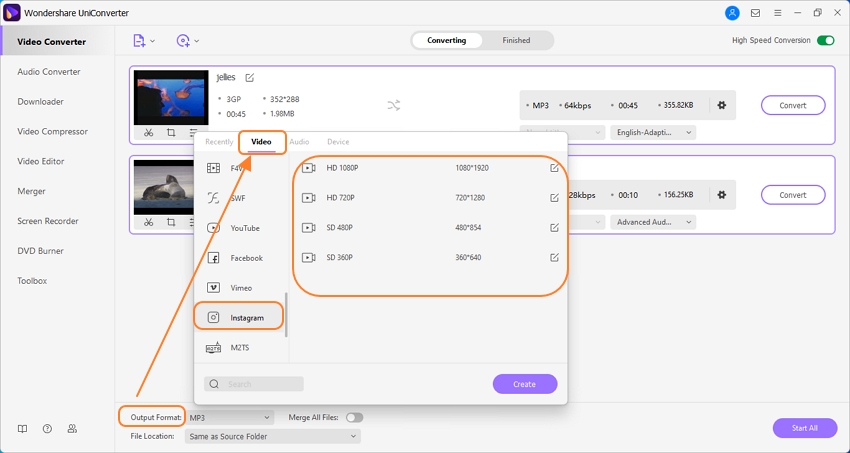Expand the English-Adapti... audio dropdown
850x453 pixels.
click(654, 132)
